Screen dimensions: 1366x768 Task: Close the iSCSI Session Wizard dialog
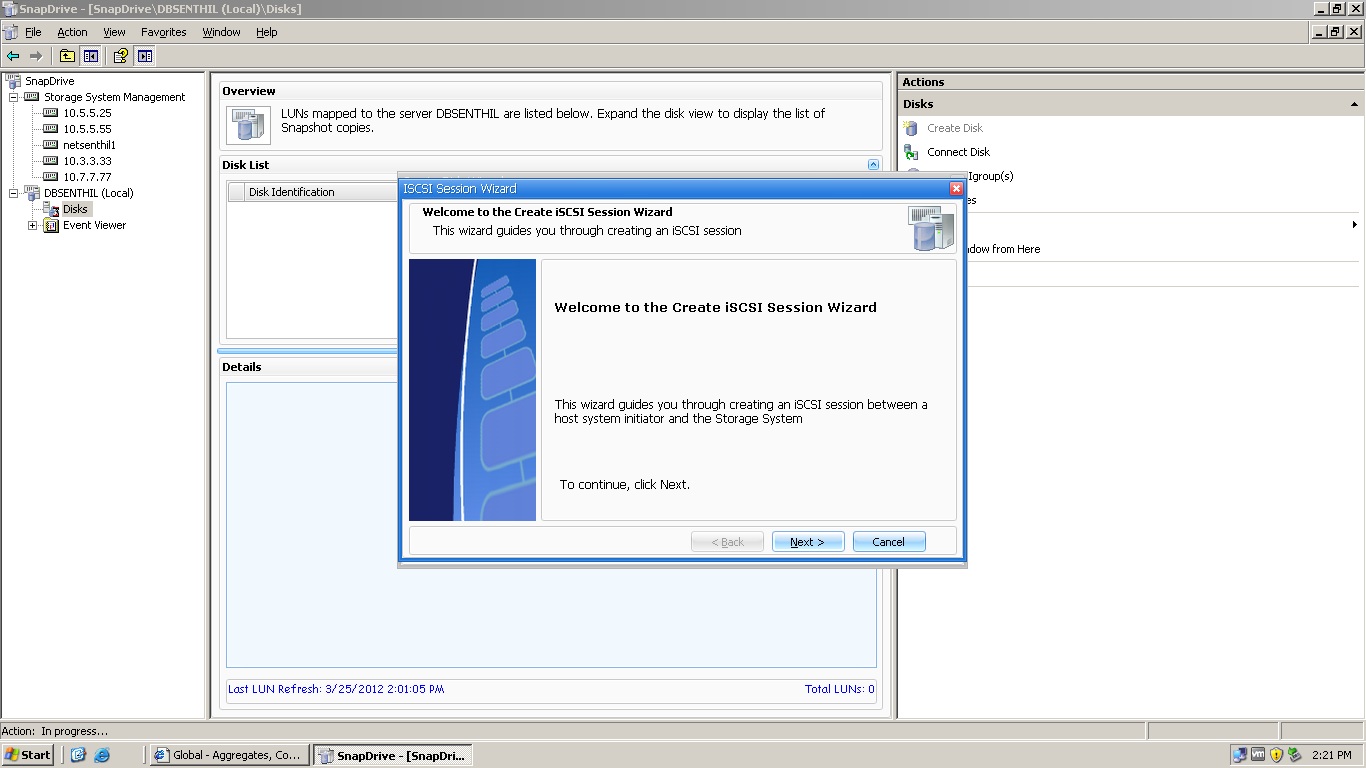tap(956, 188)
